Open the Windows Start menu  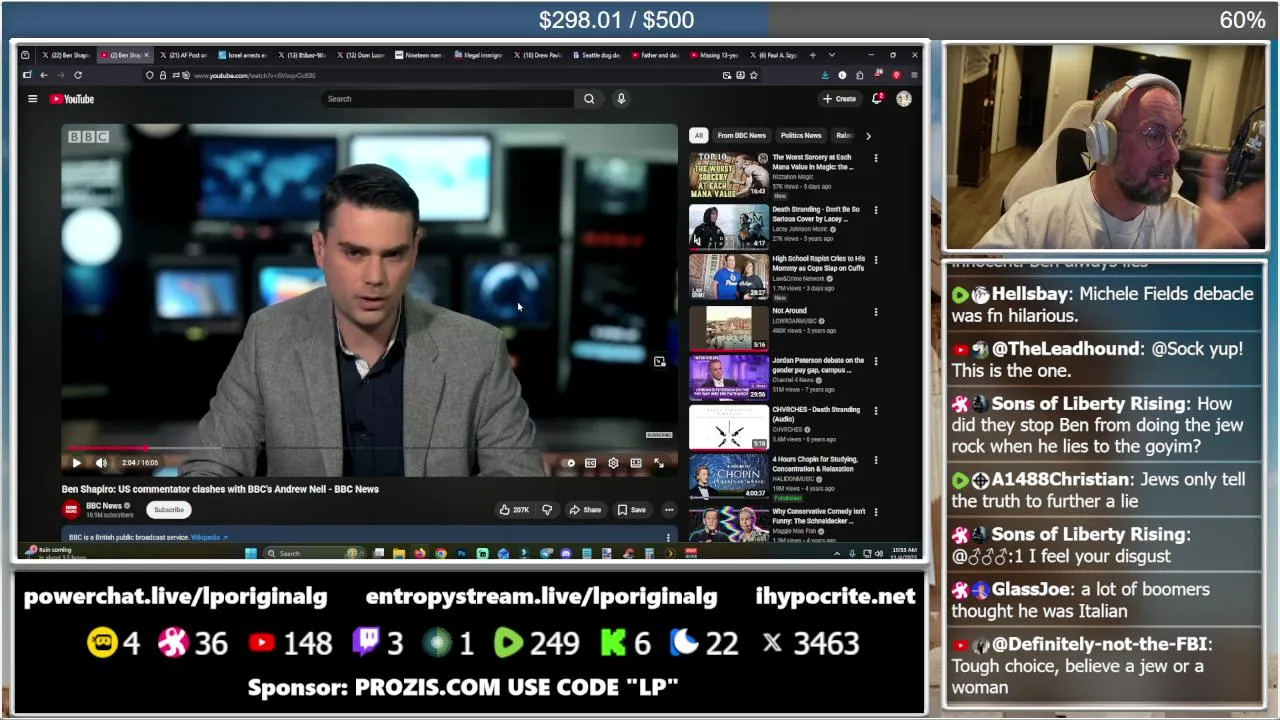pyautogui.click(x=251, y=553)
